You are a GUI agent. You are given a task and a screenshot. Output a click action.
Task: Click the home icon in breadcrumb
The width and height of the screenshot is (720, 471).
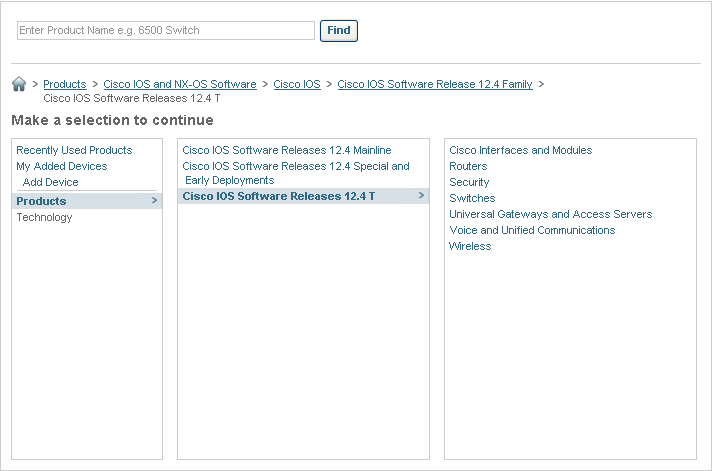click(19, 84)
